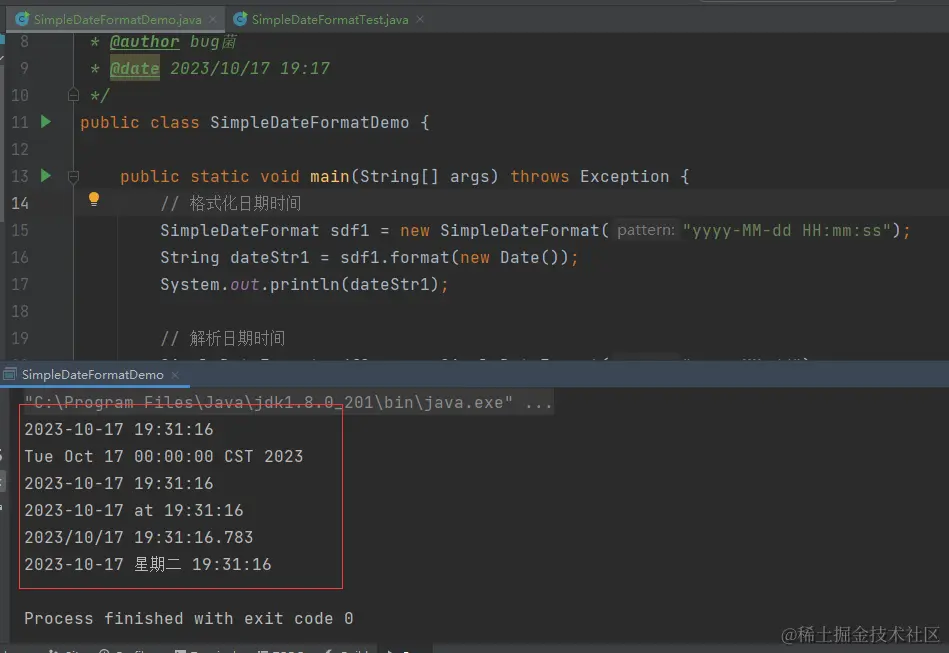Switch to SimpleDateFormatDemo.java editor tab
This screenshot has width=949, height=653.
[x=117, y=19]
